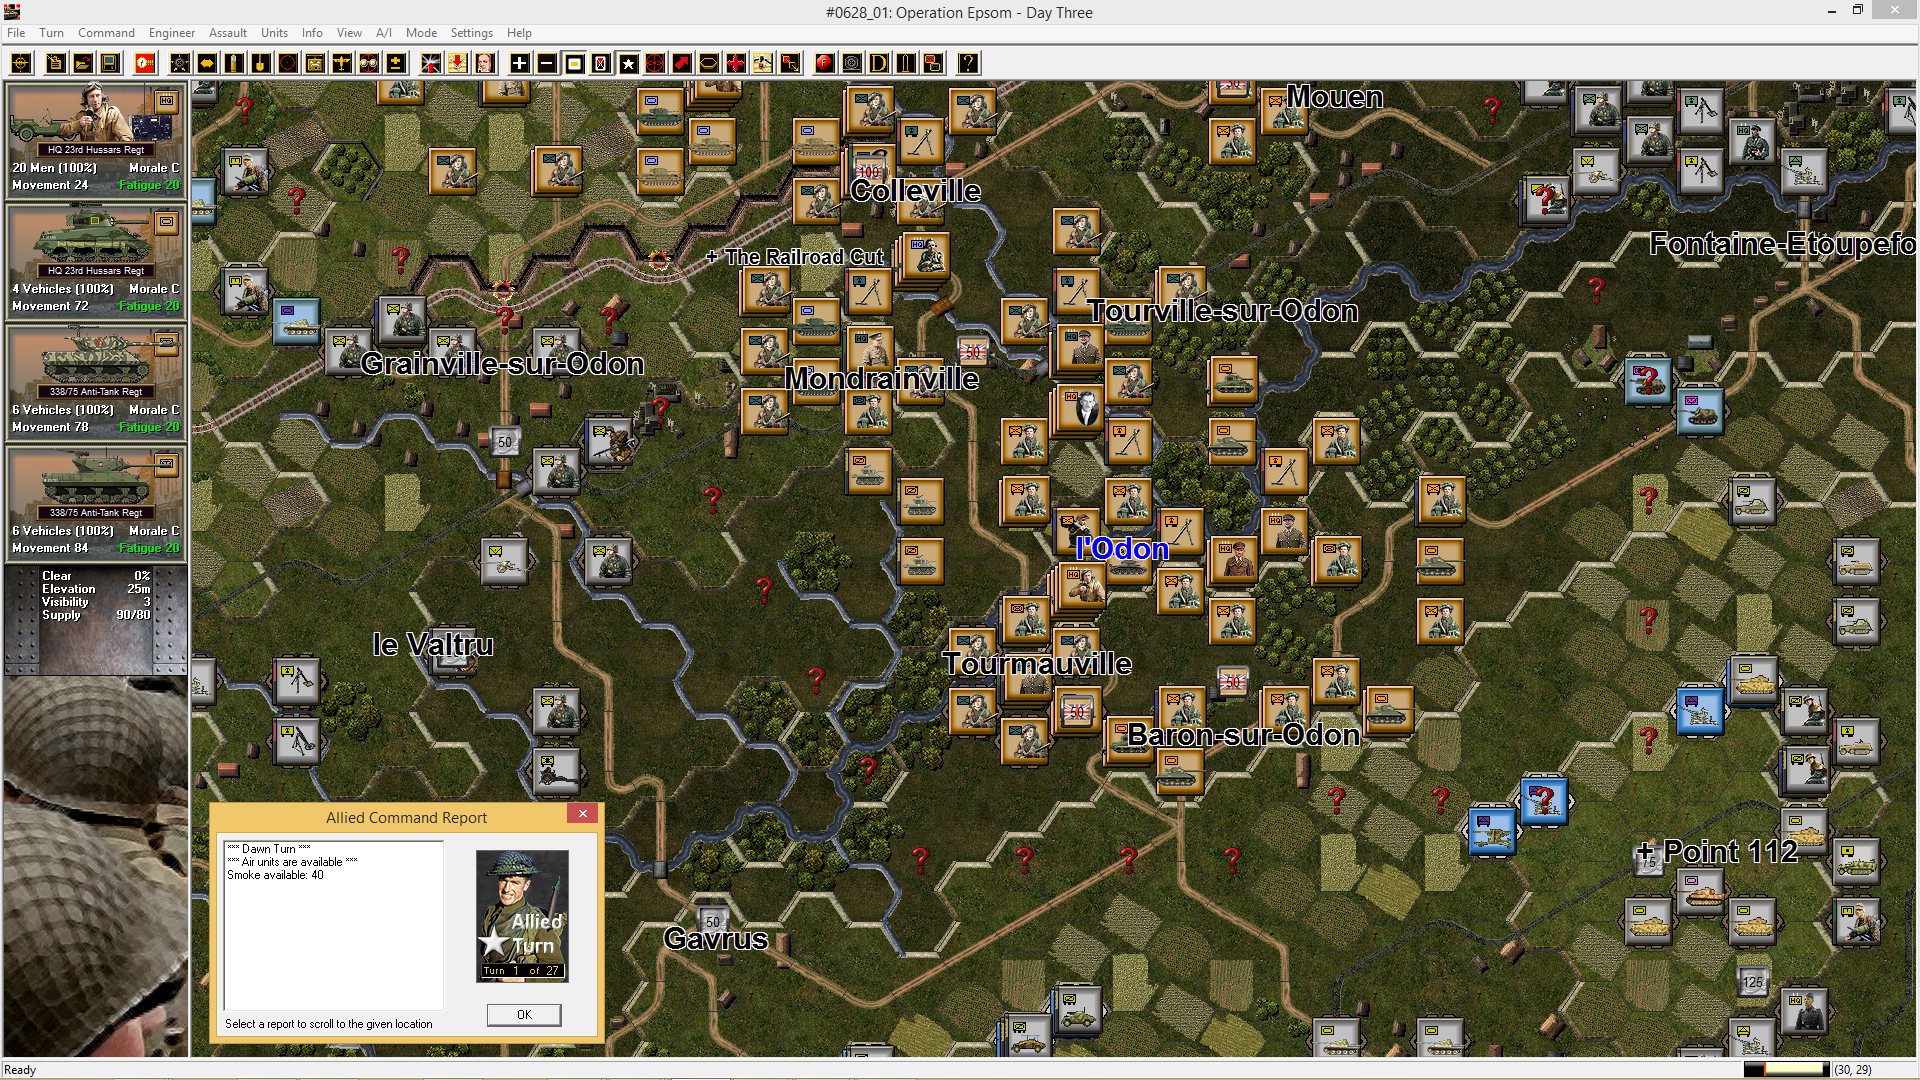Click the gray gear ring toolbar icon
Image resolution: width=1920 pixels, height=1080 pixels.
852,63
